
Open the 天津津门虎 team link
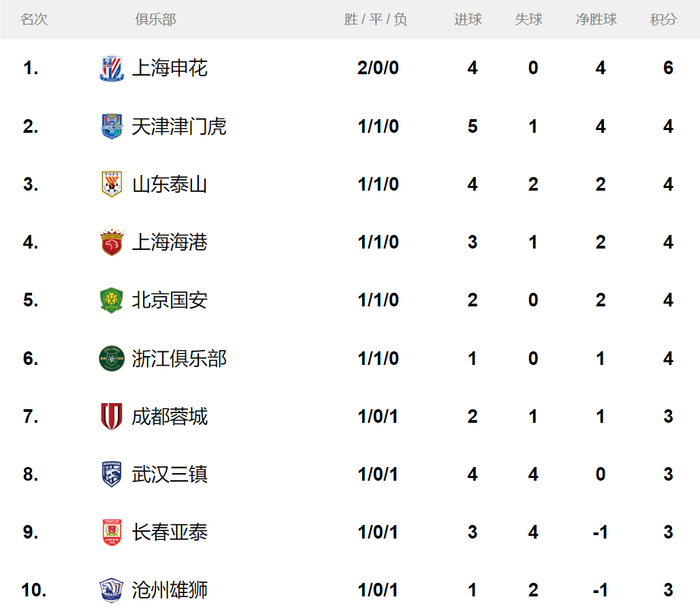179,126
